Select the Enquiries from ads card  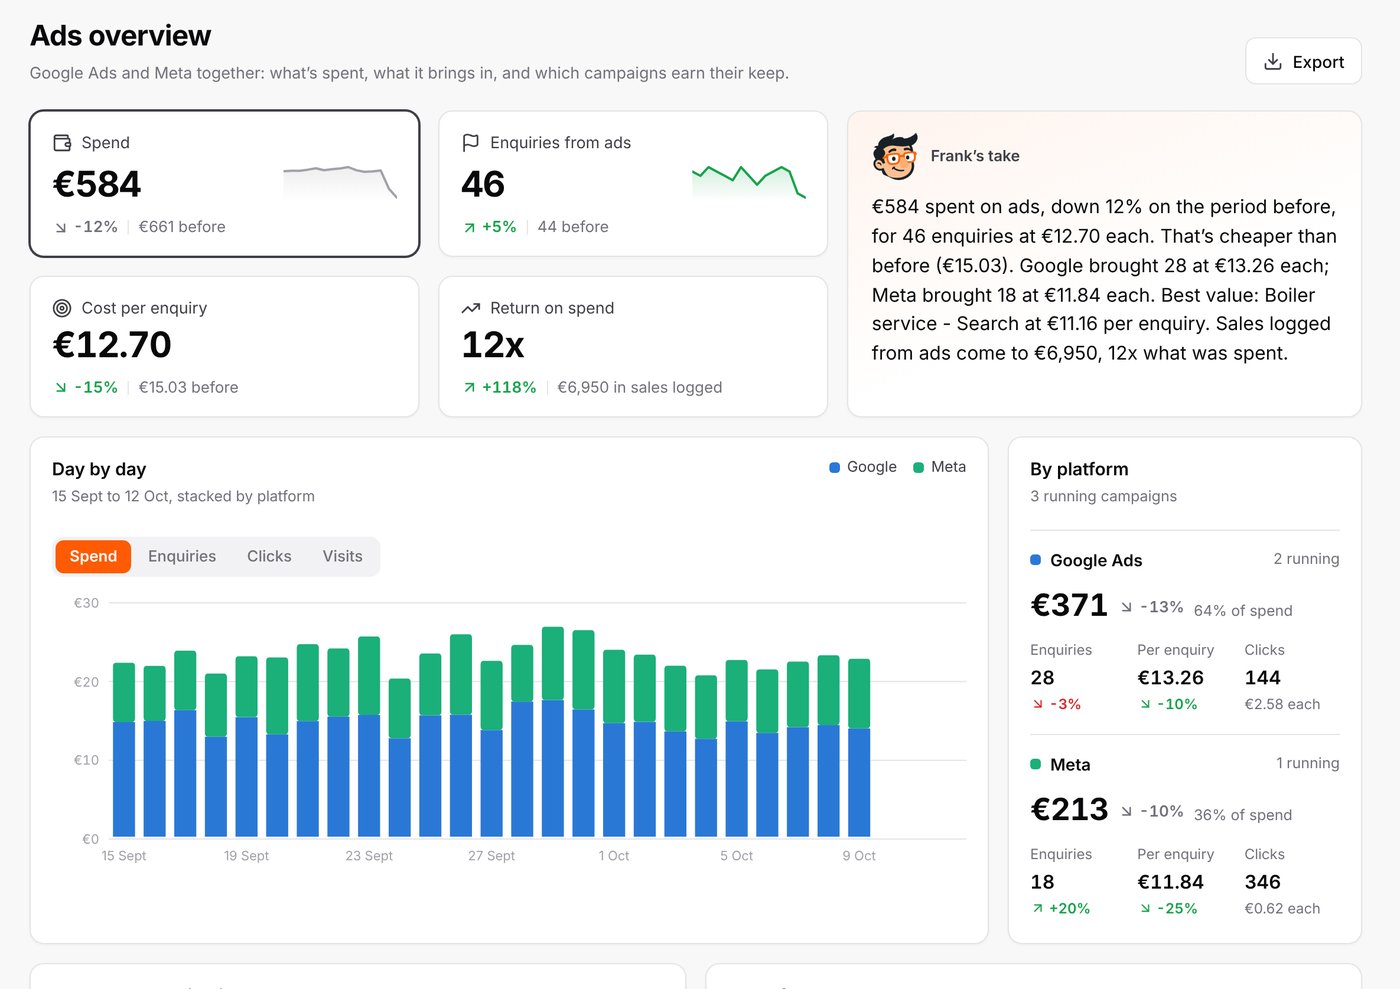pos(633,183)
